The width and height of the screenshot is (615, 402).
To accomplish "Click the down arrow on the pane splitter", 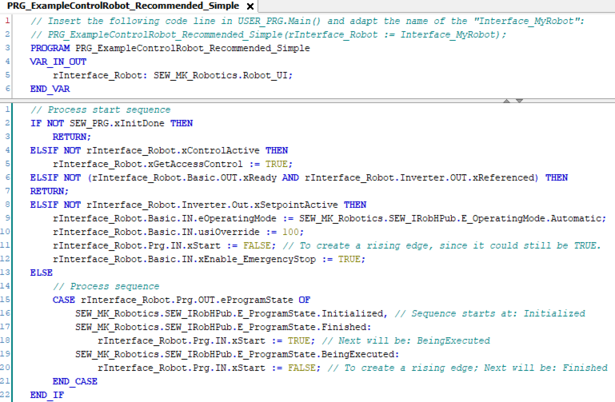I will (519, 100).
